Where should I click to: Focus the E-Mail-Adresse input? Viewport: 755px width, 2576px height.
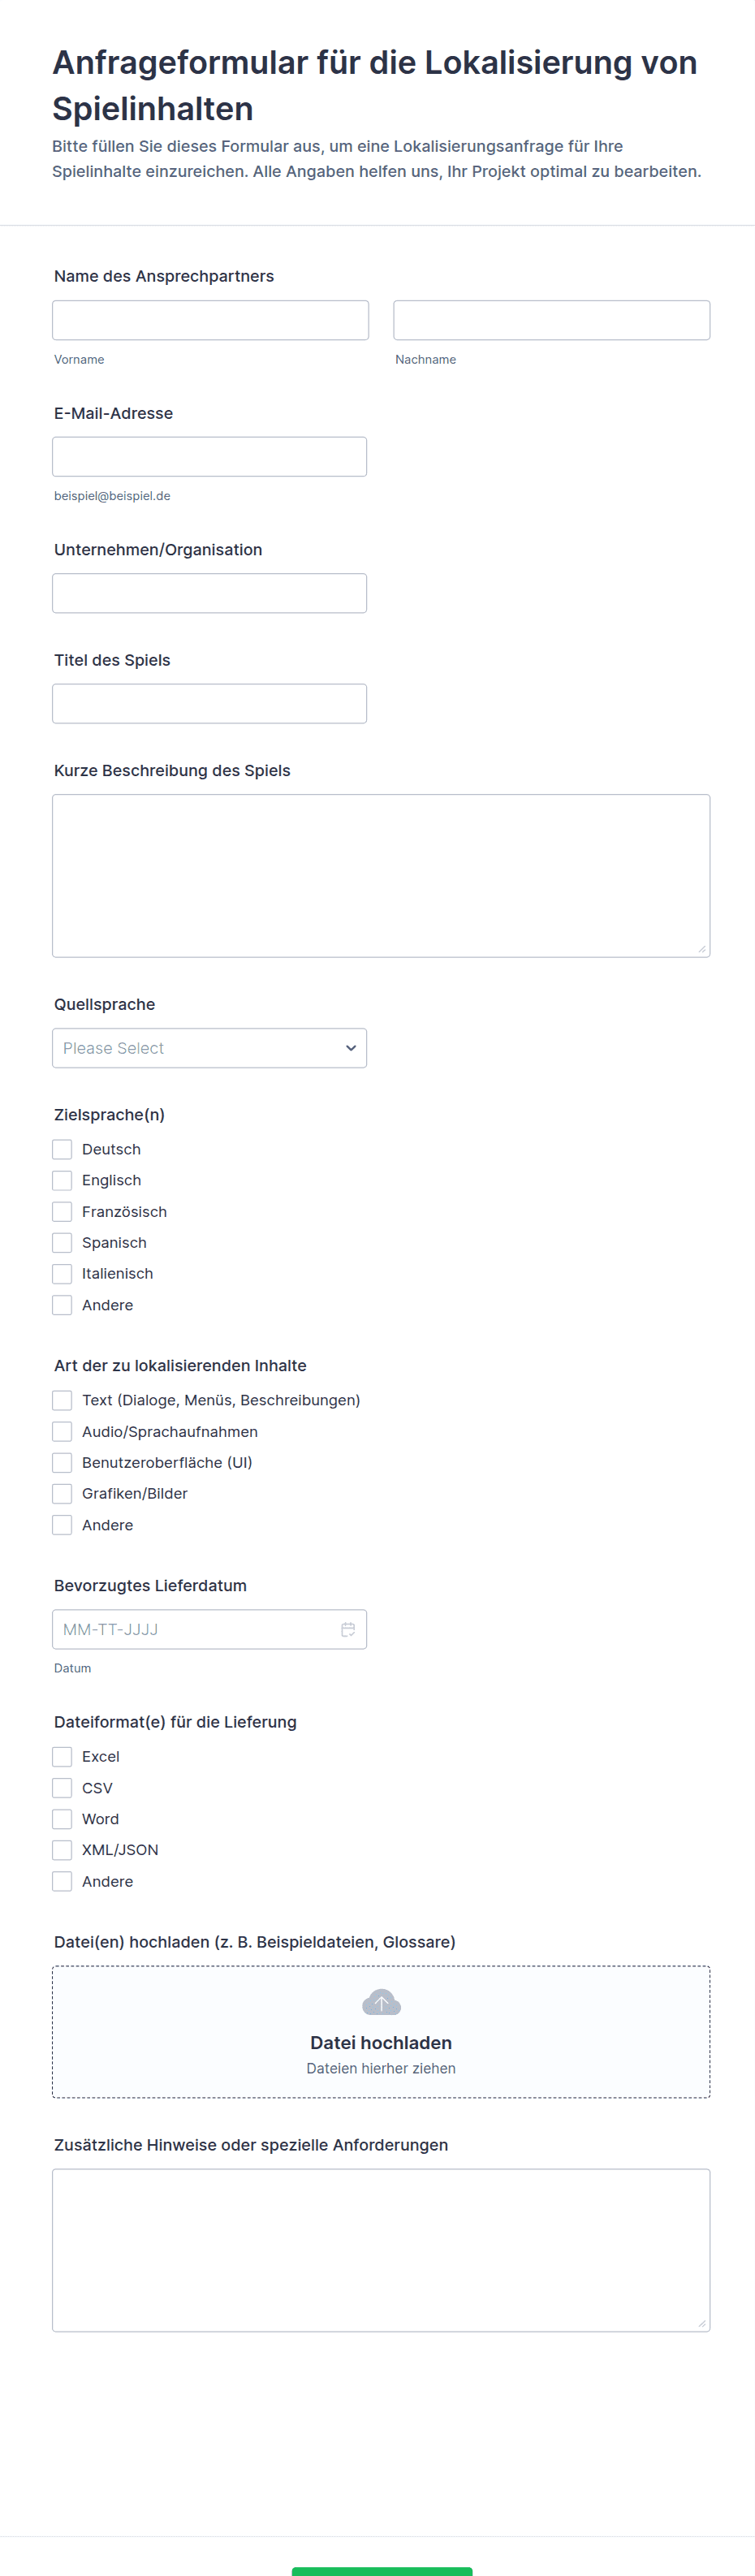209,457
